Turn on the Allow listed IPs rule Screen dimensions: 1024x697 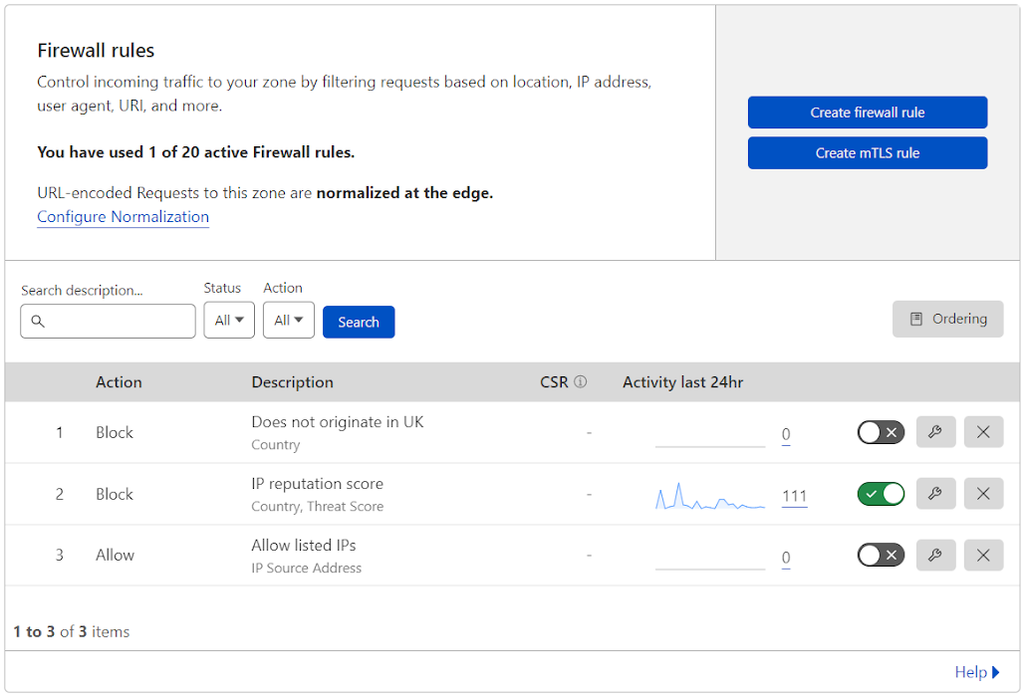coord(880,555)
